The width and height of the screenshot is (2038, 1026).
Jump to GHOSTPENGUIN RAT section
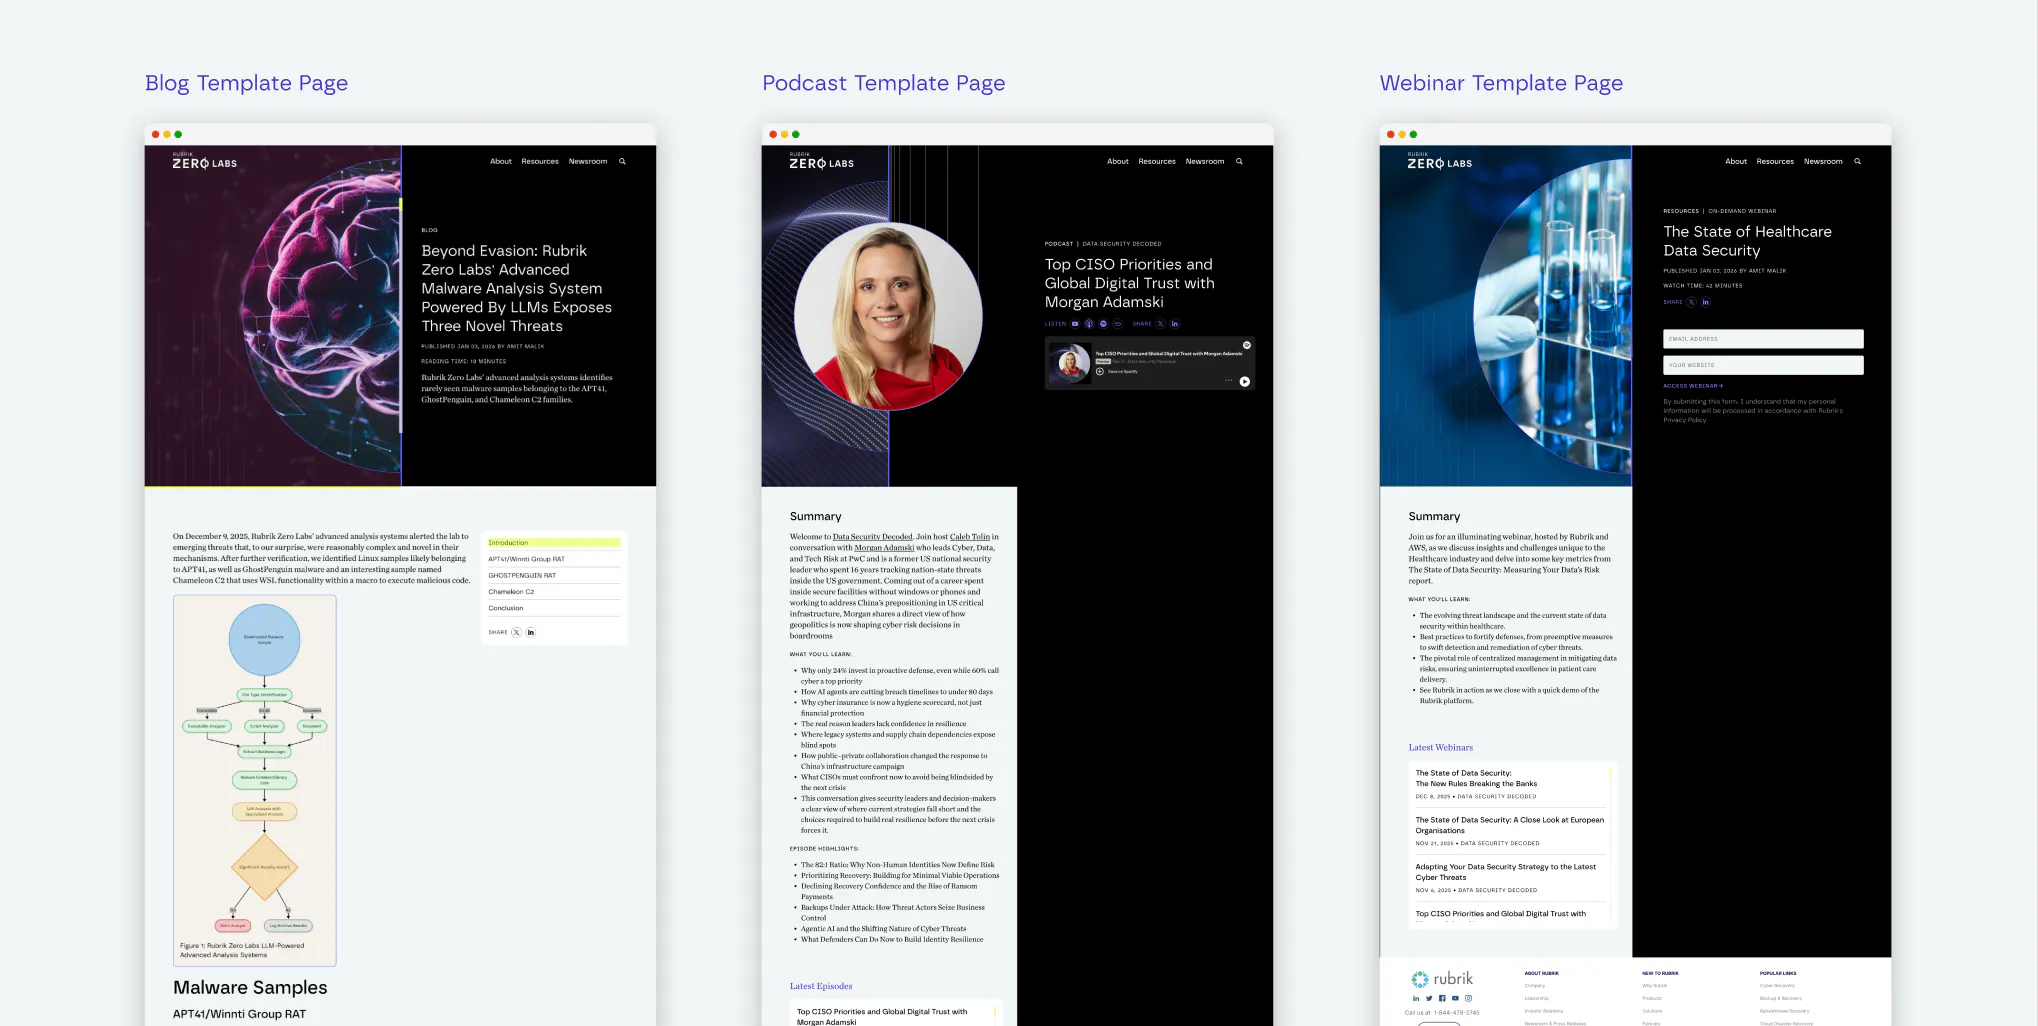point(554,575)
